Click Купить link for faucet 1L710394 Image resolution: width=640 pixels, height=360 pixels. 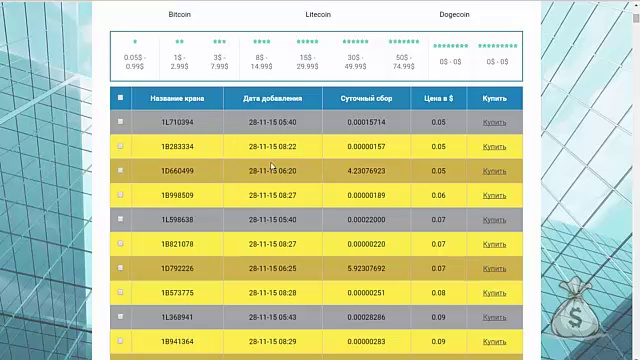pos(494,122)
